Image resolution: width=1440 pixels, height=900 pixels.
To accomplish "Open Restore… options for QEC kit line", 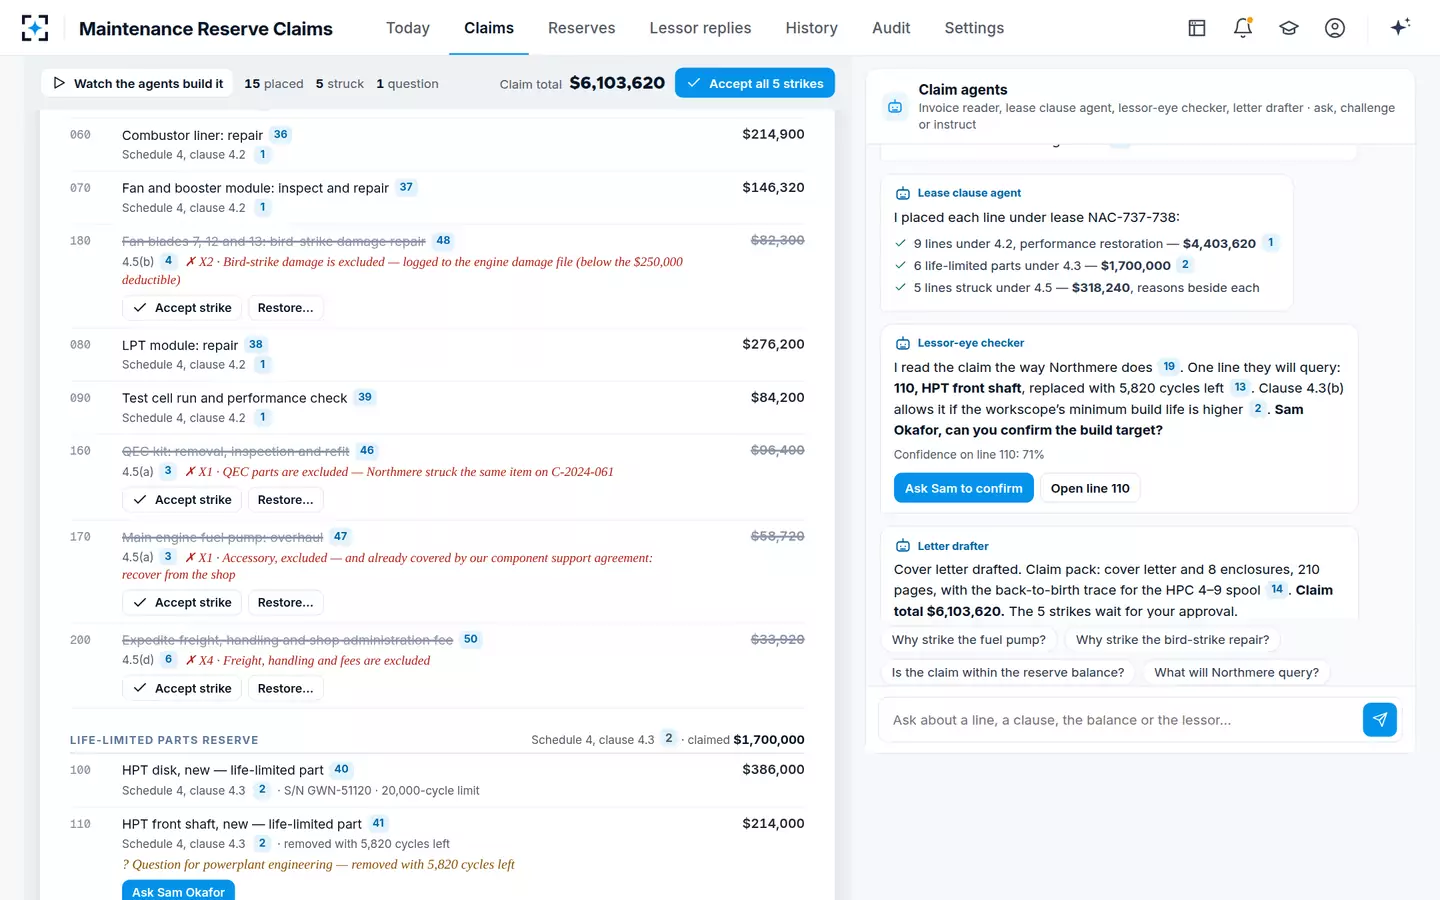I will [285, 500].
